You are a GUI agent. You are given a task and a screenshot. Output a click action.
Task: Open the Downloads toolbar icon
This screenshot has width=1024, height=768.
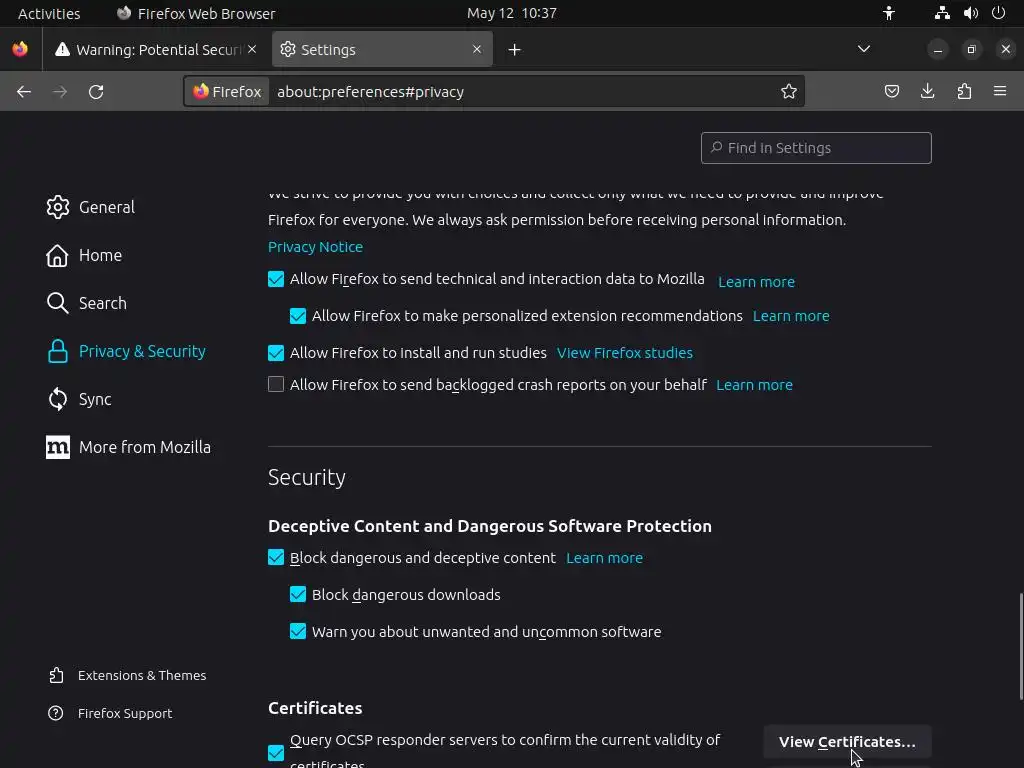coord(928,92)
